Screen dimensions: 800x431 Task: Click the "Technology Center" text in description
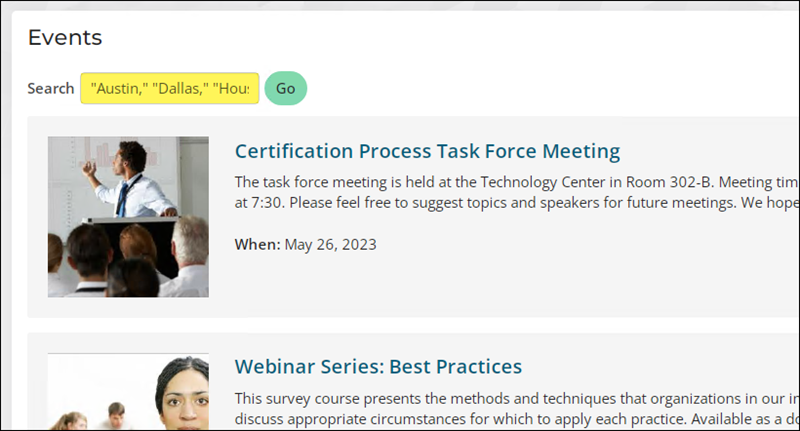(535, 182)
